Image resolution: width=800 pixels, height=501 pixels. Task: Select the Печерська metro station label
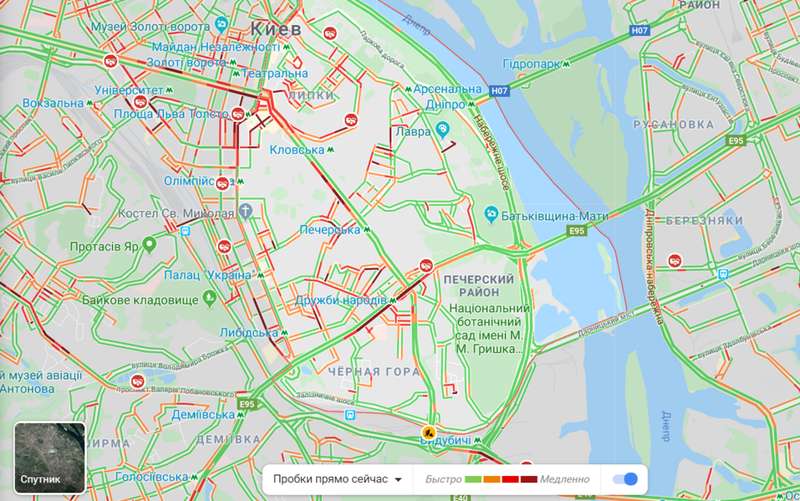coord(330,230)
